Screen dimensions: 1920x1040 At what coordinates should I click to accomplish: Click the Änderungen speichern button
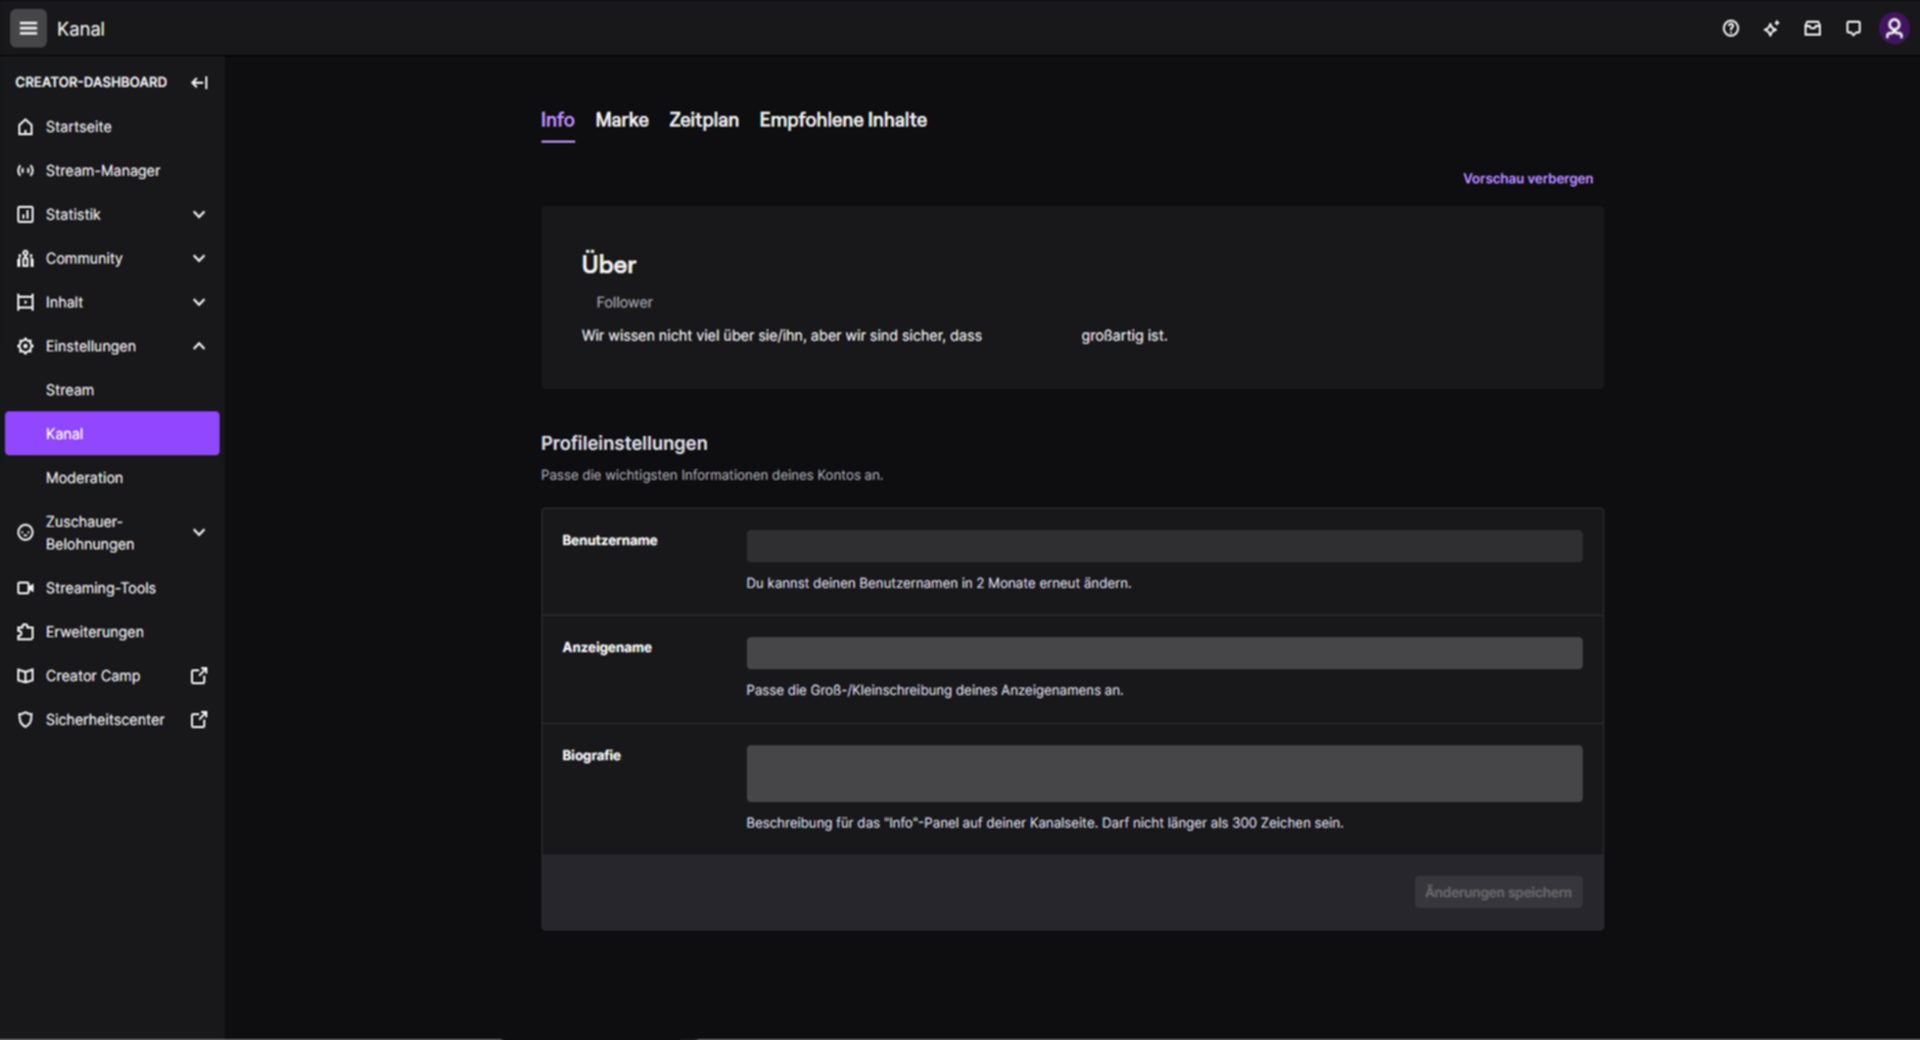[x=1497, y=892]
